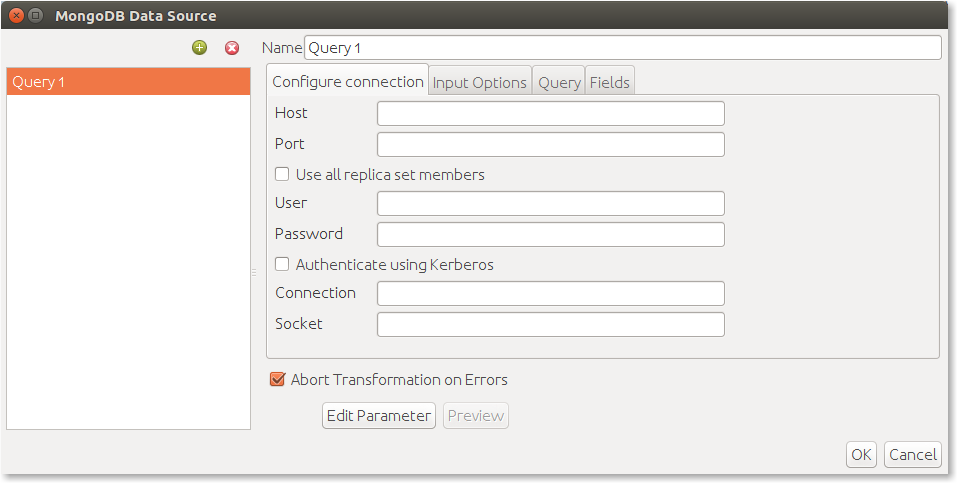
Task: Focus the Name input field
Action: click(x=623, y=48)
